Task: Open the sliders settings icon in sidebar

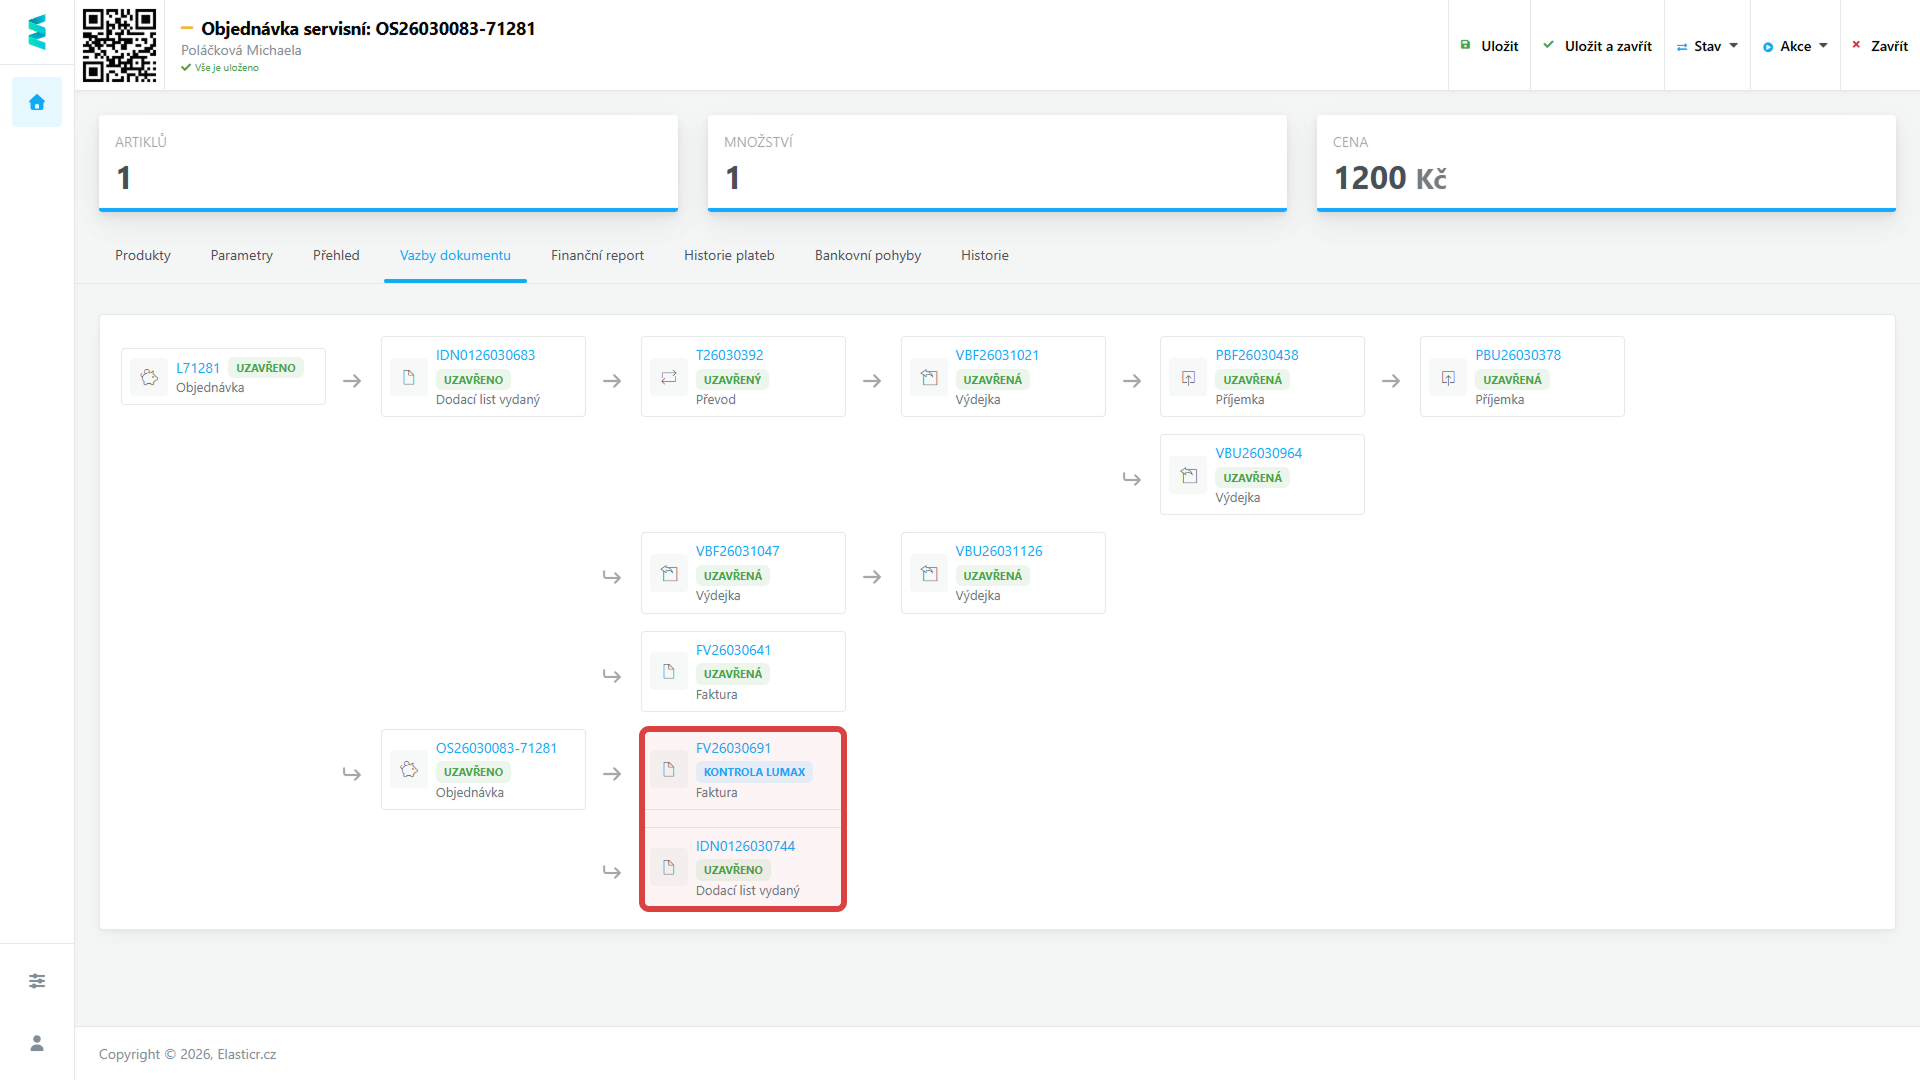Action: click(x=37, y=981)
